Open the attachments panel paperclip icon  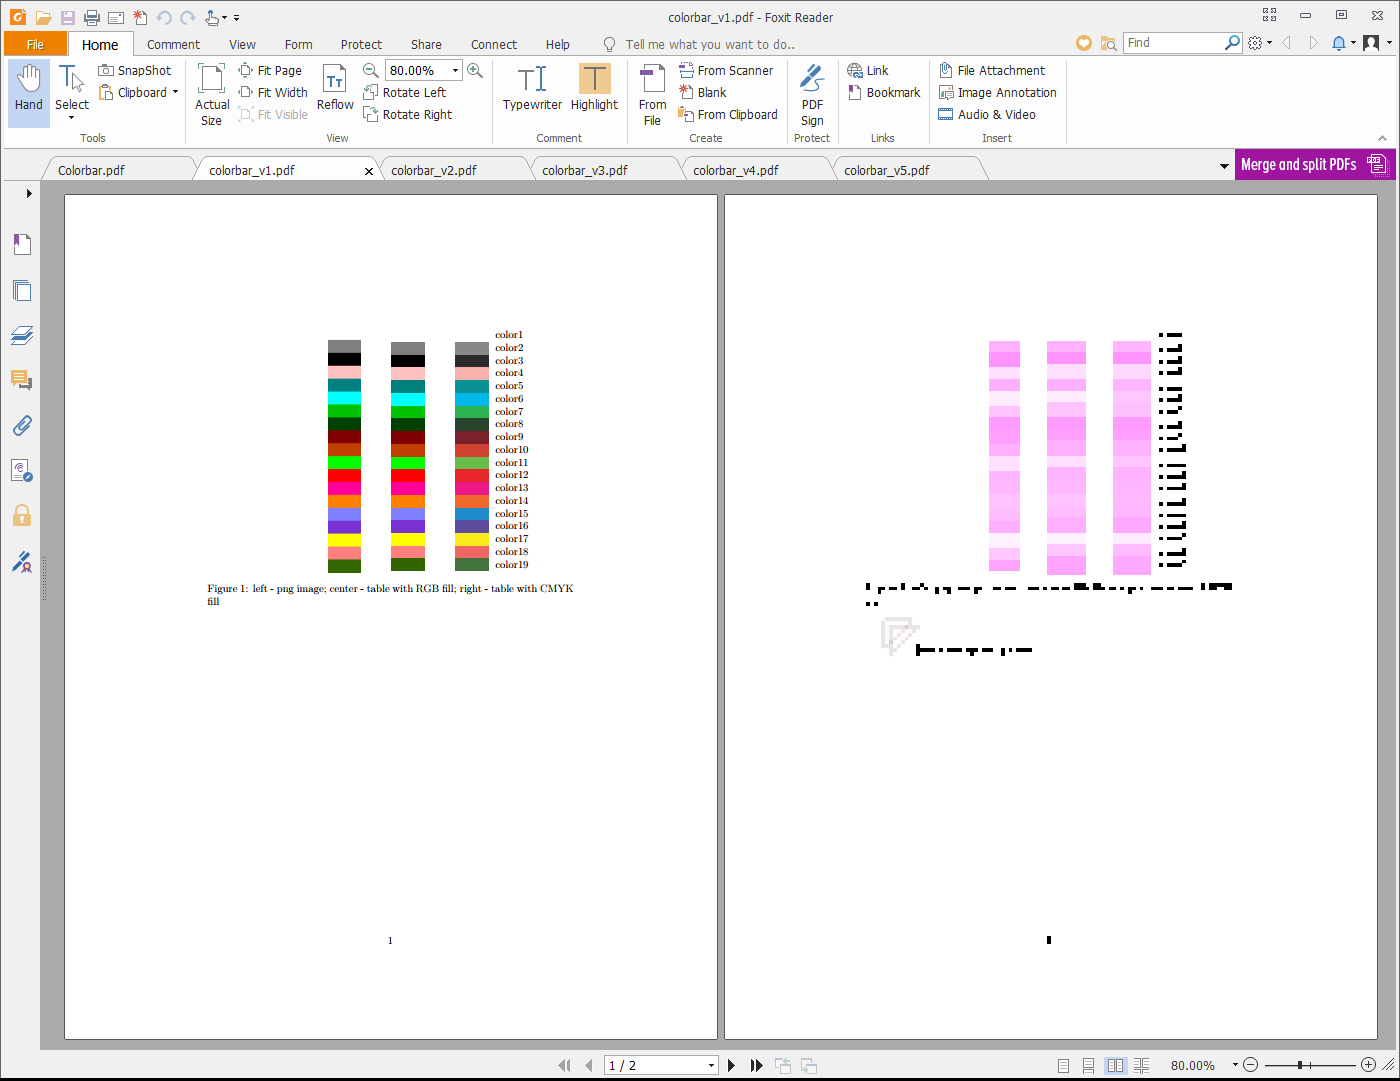(22, 426)
